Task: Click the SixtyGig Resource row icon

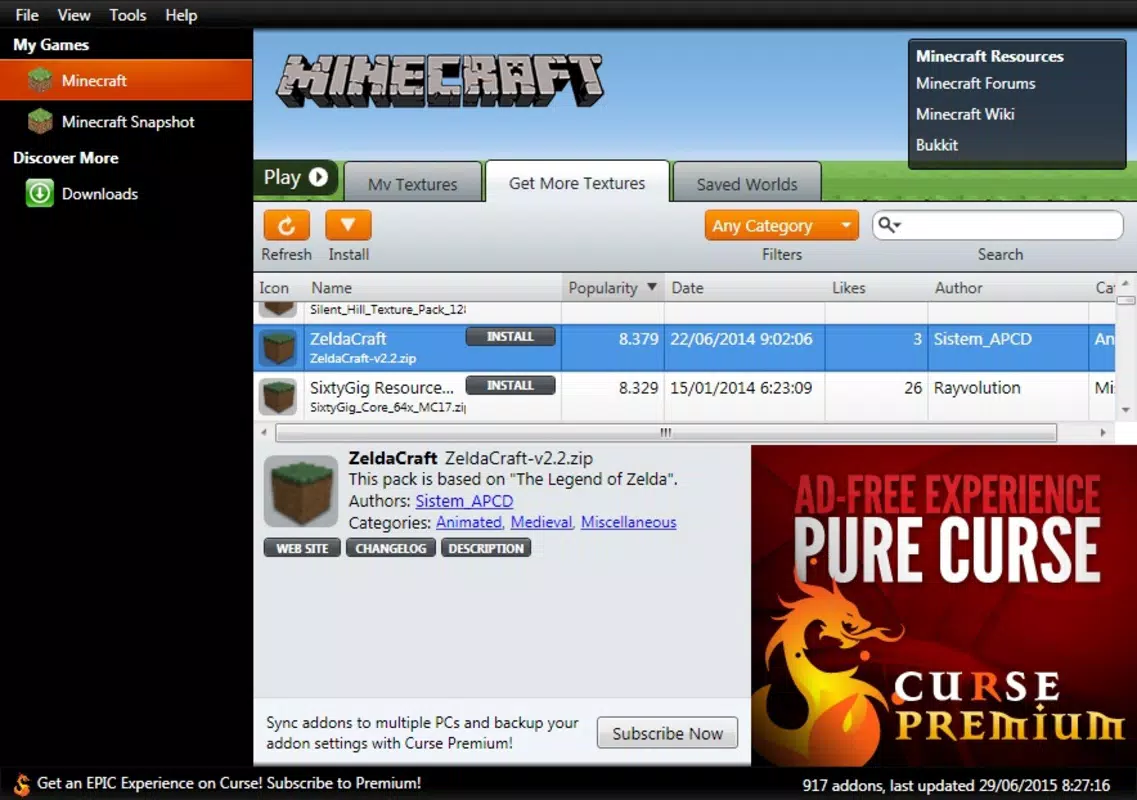Action: point(278,396)
